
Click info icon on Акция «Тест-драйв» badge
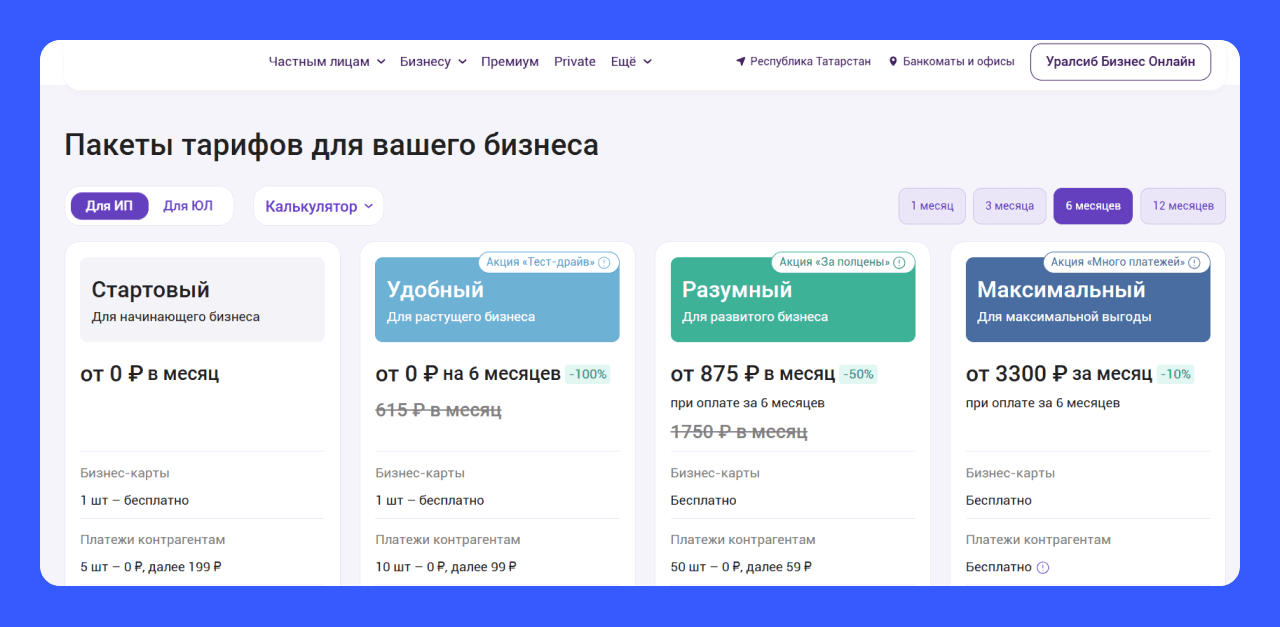coord(604,262)
